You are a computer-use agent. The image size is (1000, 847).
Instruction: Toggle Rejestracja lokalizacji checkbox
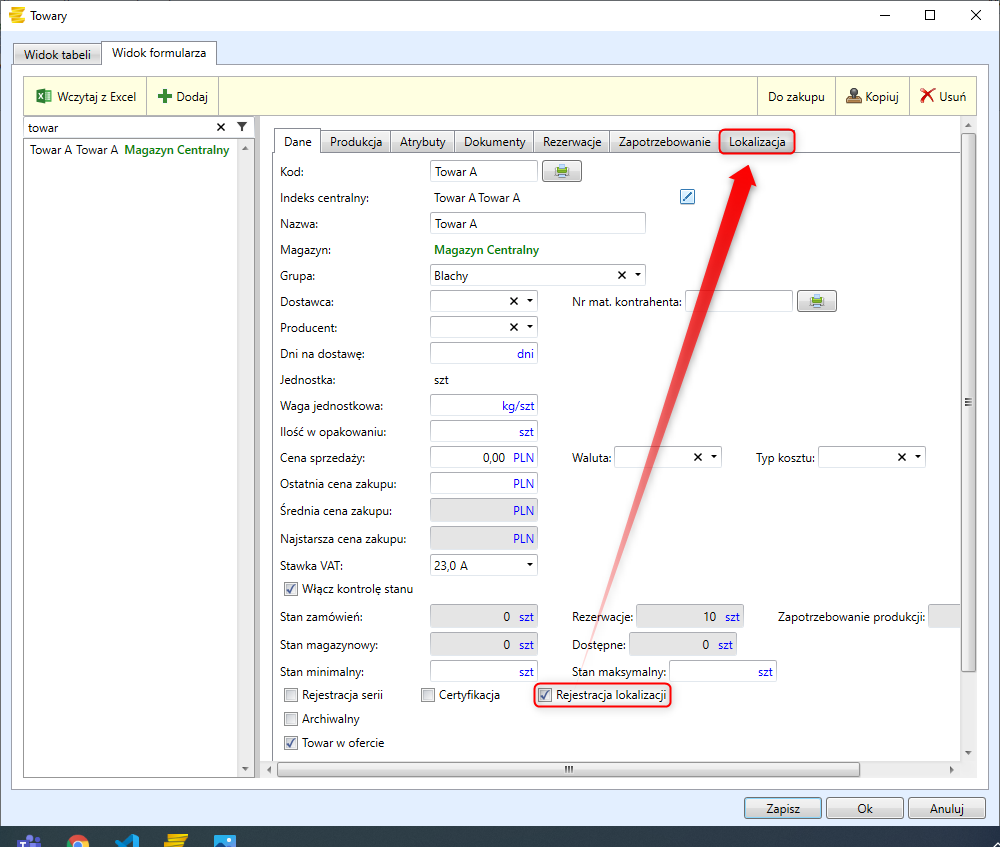click(545, 695)
